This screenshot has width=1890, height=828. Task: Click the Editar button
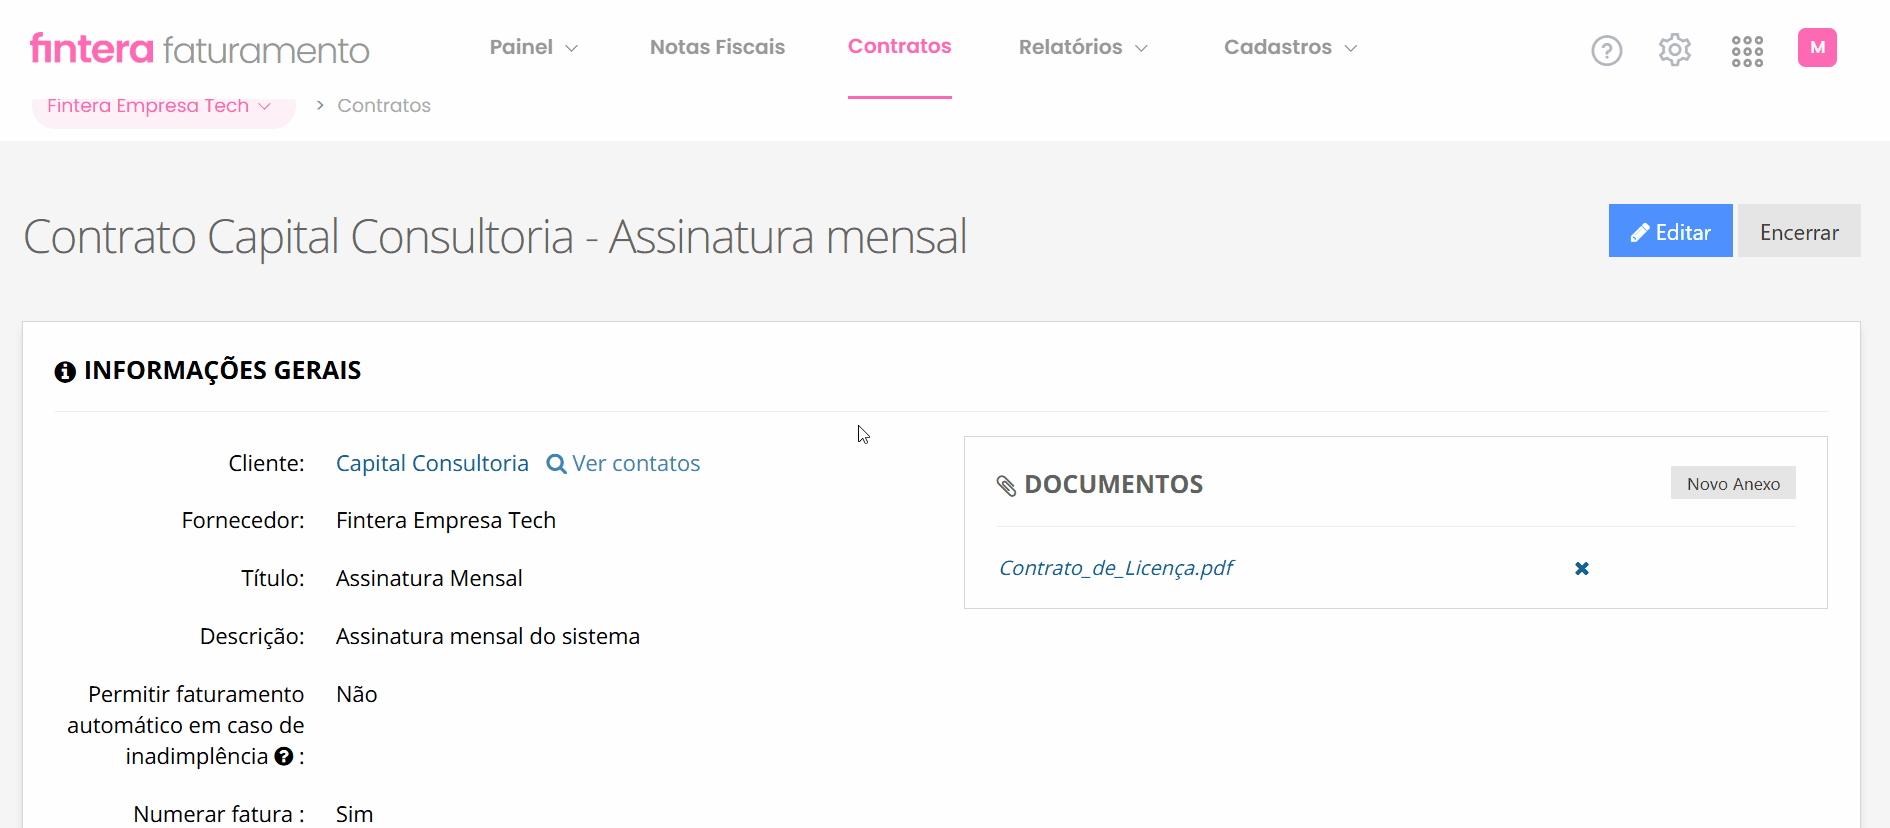click(1670, 231)
